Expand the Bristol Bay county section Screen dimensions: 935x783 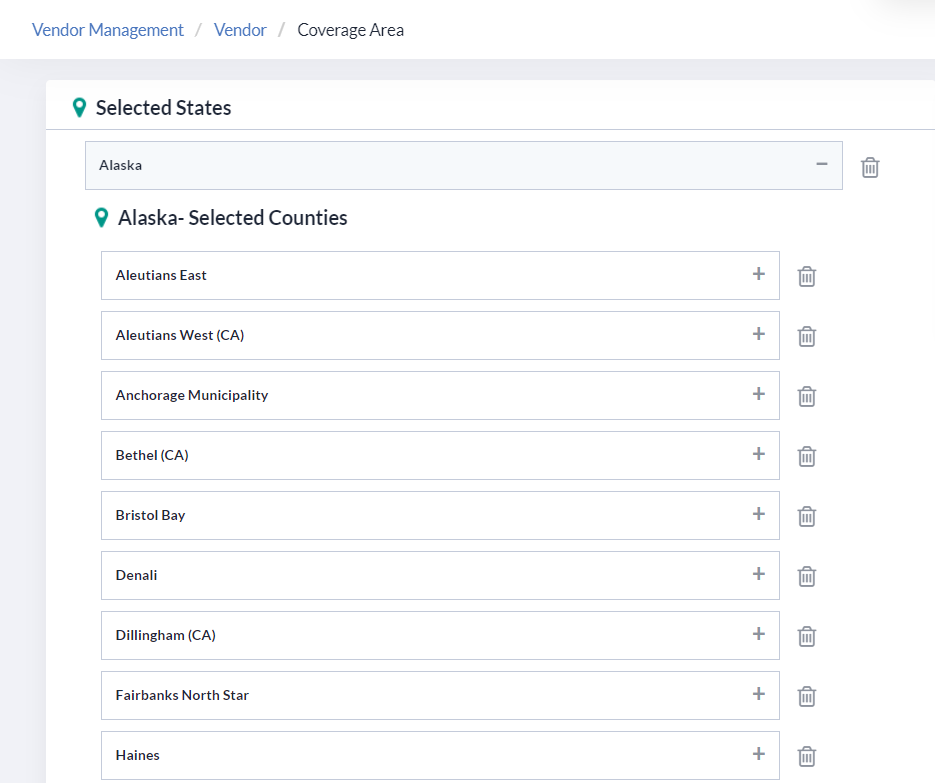point(758,515)
